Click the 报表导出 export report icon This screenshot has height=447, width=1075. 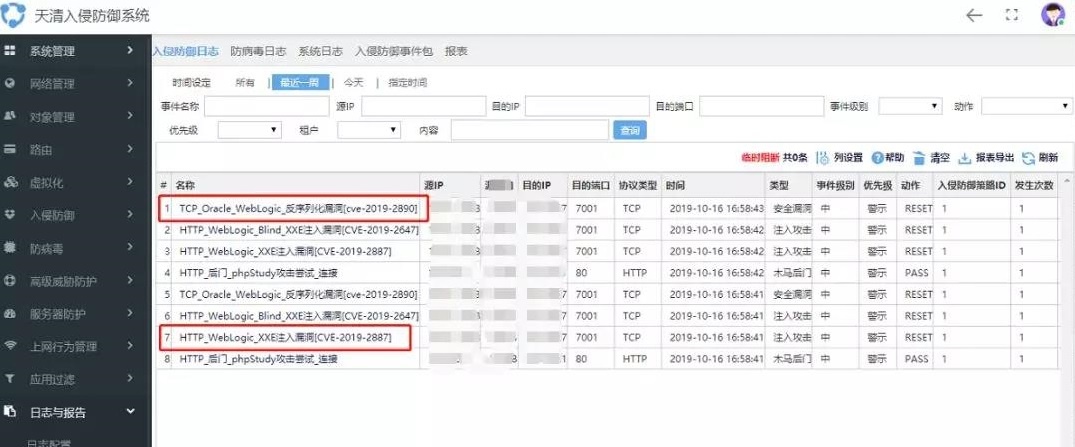coord(965,158)
